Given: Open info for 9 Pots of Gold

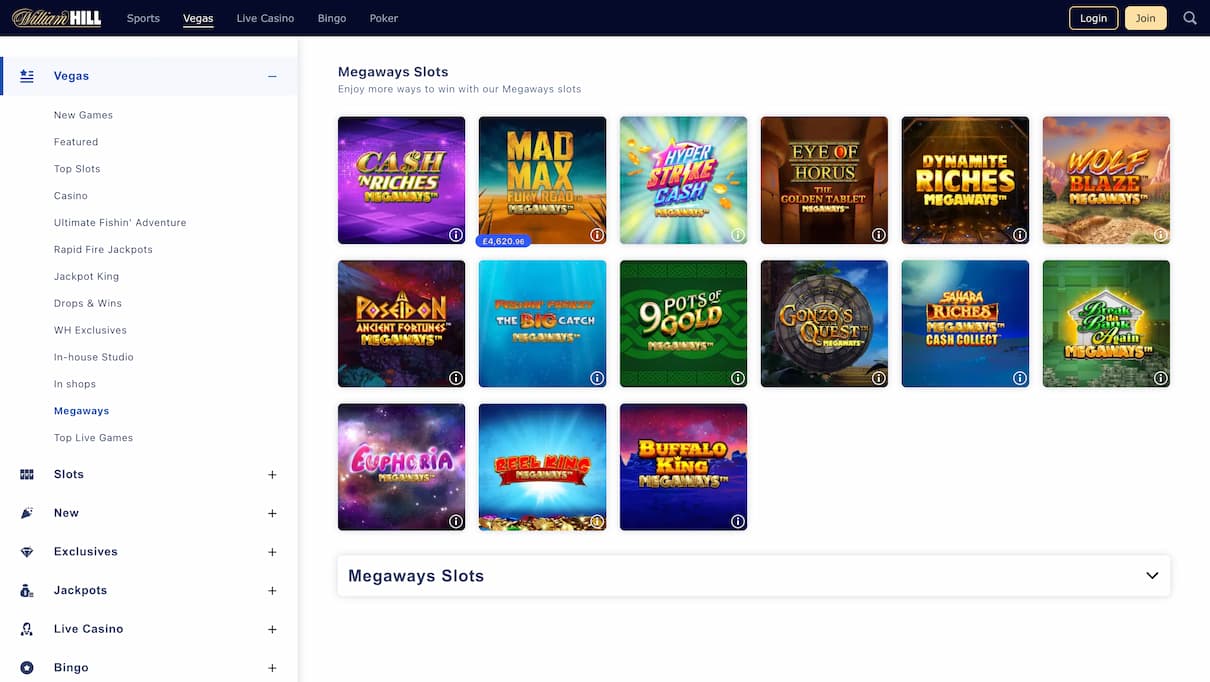Looking at the screenshot, I should click(x=738, y=378).
